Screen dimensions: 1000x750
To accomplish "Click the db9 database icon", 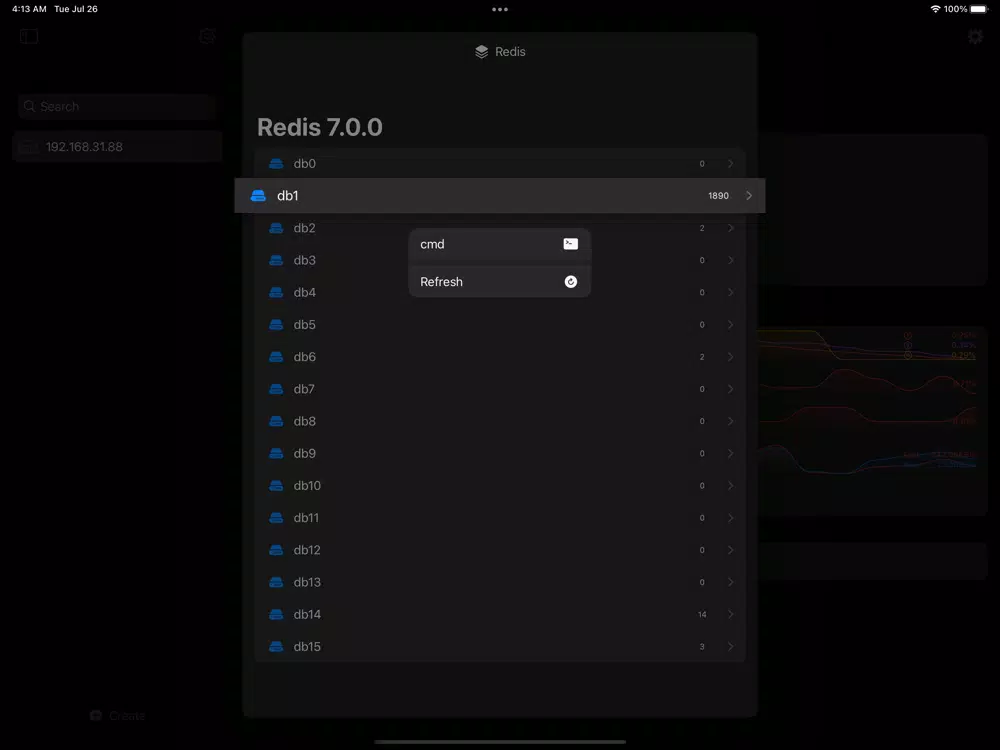I will tap(276, 453).
